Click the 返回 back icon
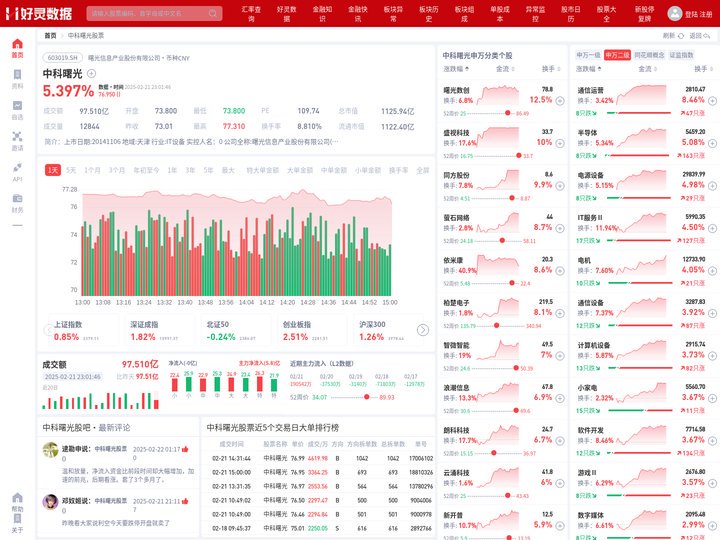This screenshot has height=540, width=720. (707, 36)
